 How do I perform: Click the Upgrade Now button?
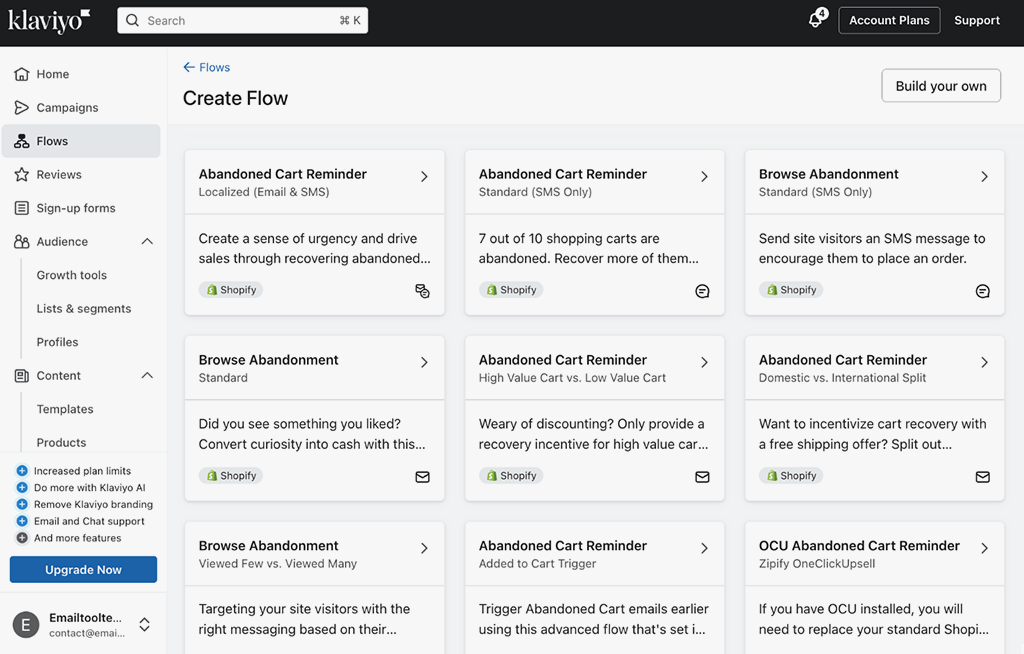tap(83, 570)
